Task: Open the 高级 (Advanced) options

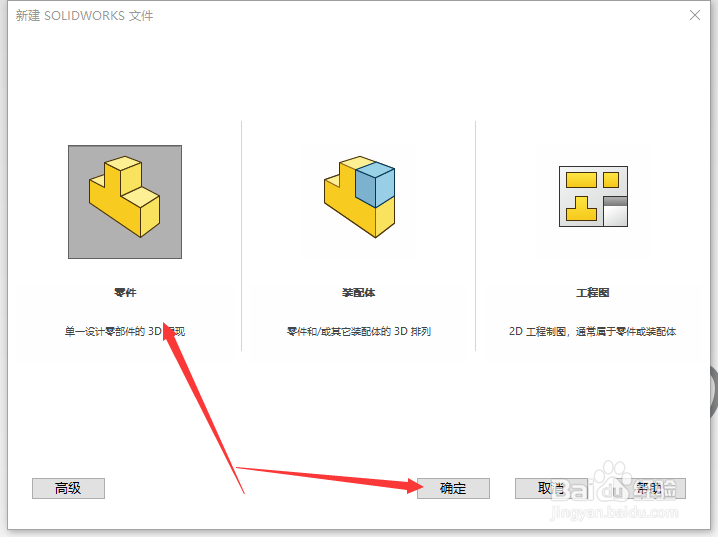Action: pyautogui.click(x=68, y=488)
